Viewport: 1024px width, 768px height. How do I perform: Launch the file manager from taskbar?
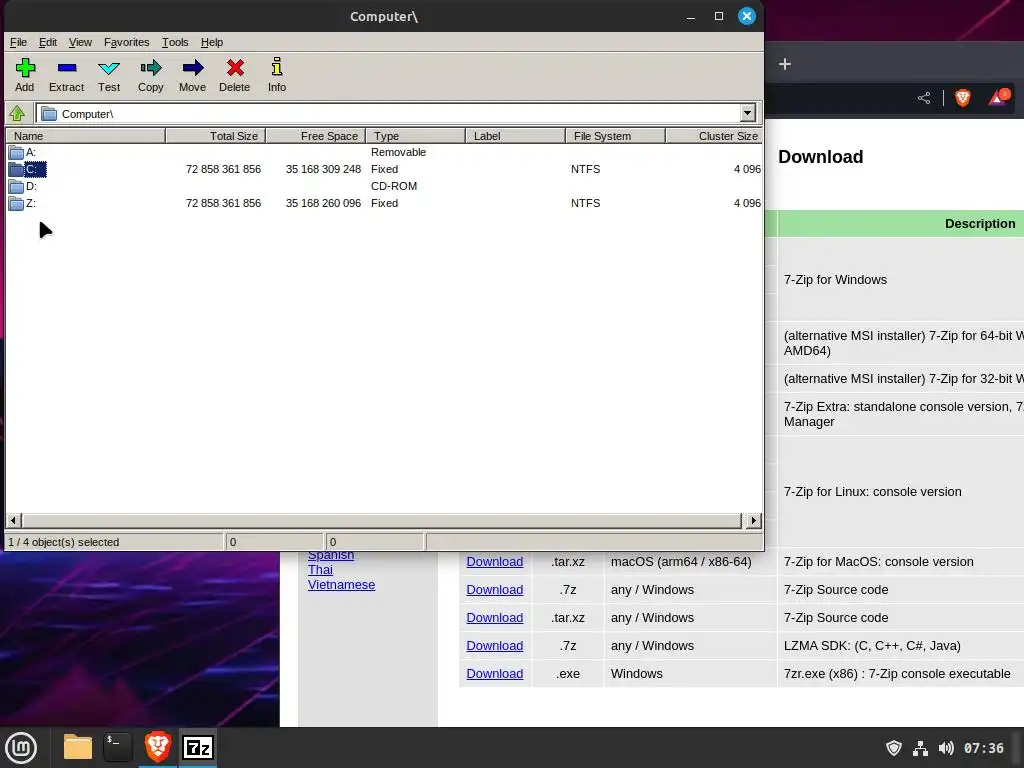(x=78, y=747)
